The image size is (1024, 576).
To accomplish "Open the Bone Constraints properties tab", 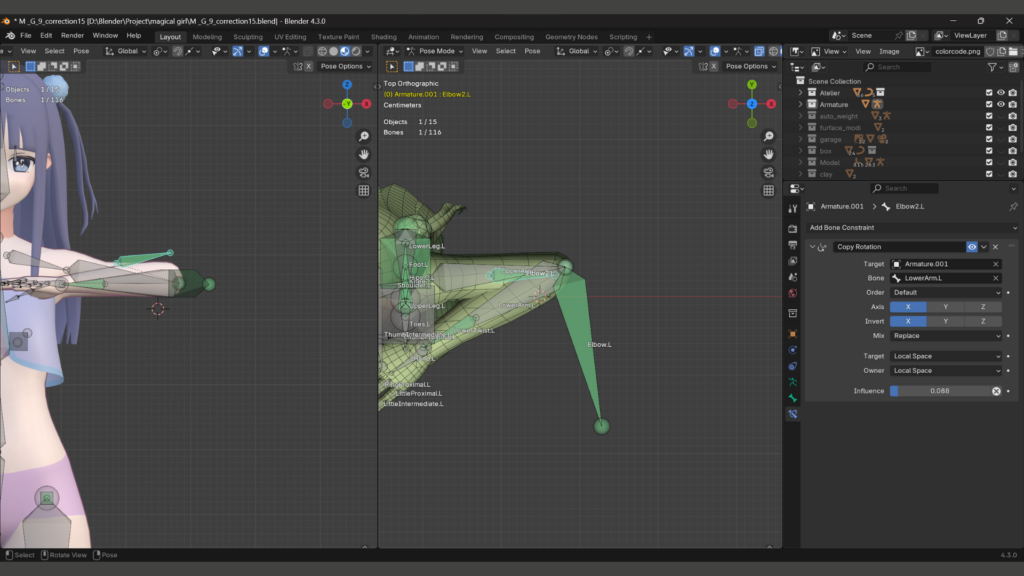I will (x=792, y=413).
